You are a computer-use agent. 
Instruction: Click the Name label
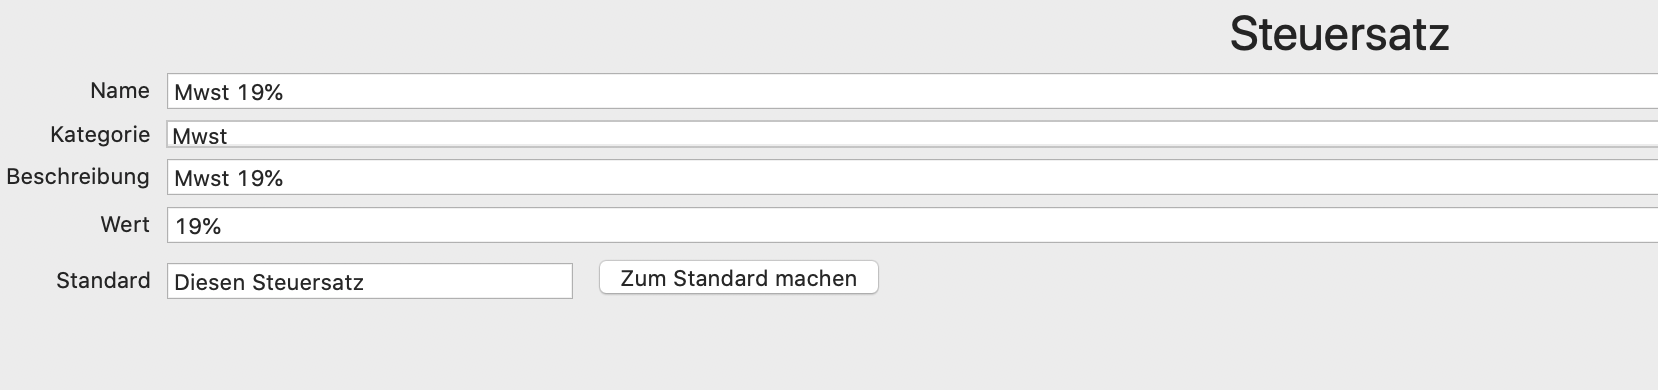120,90
